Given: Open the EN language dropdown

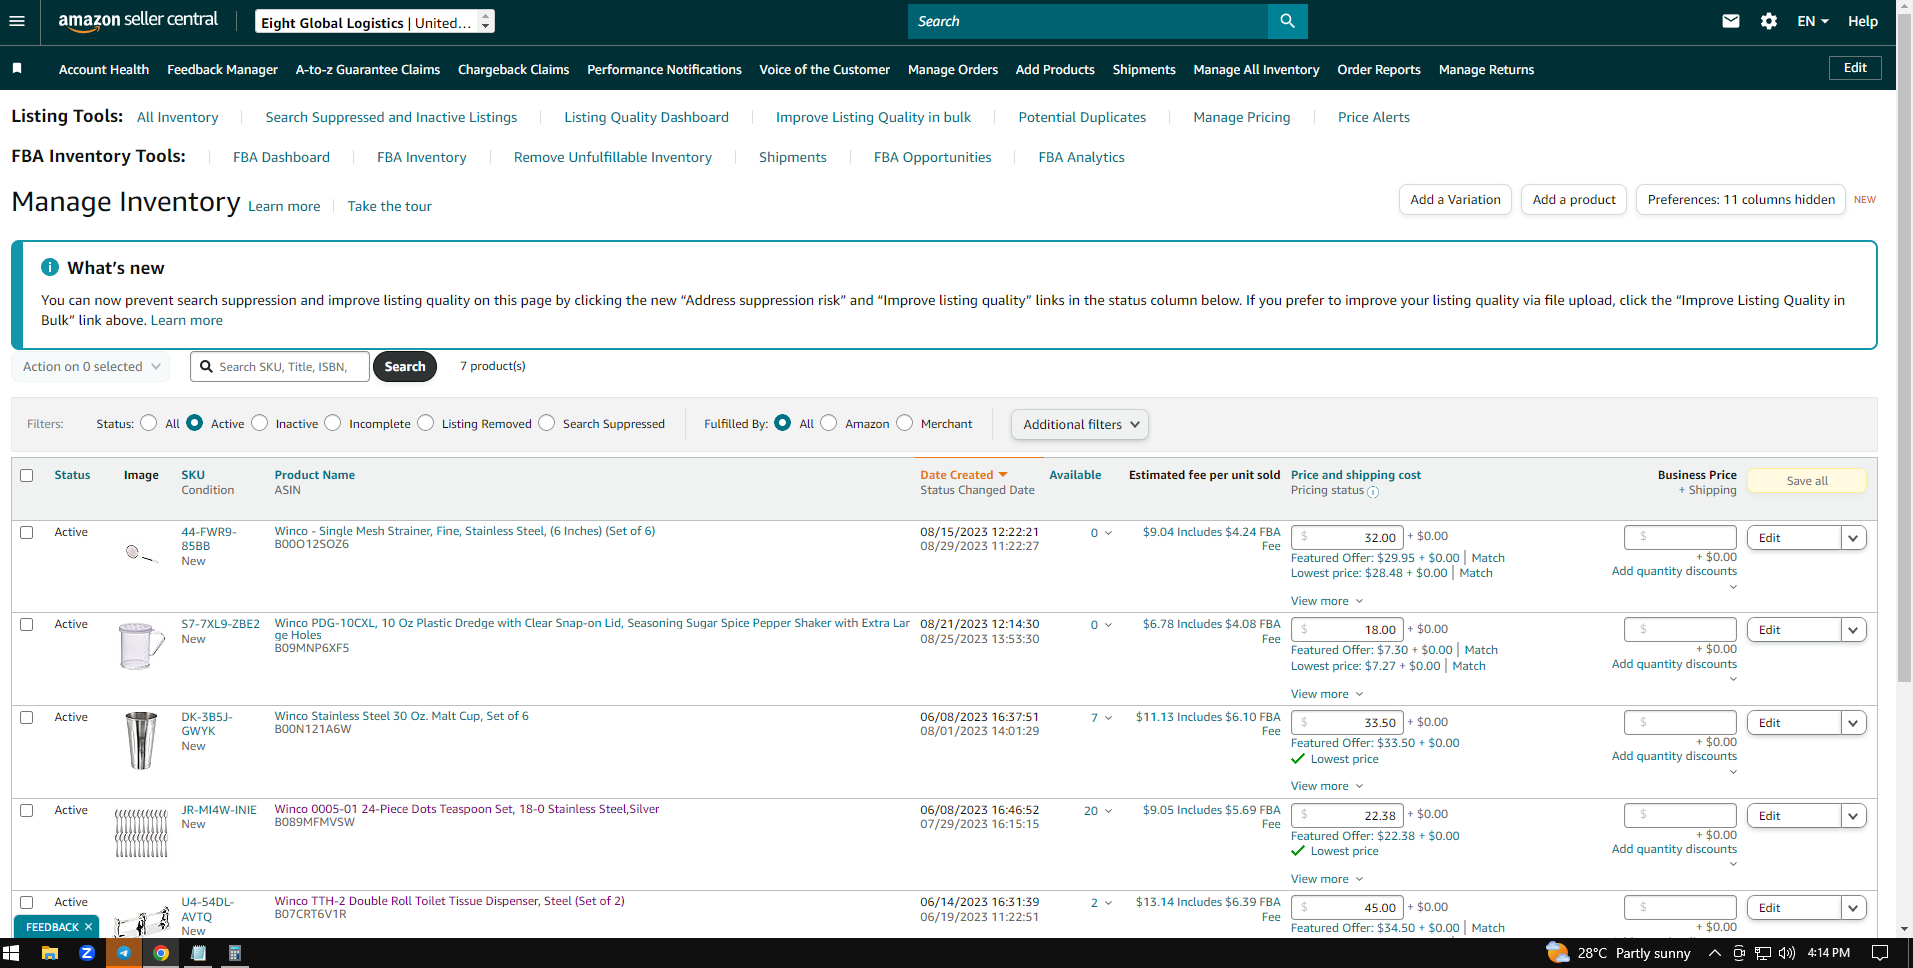Looking at the screenshot, I should point(1812,21).
